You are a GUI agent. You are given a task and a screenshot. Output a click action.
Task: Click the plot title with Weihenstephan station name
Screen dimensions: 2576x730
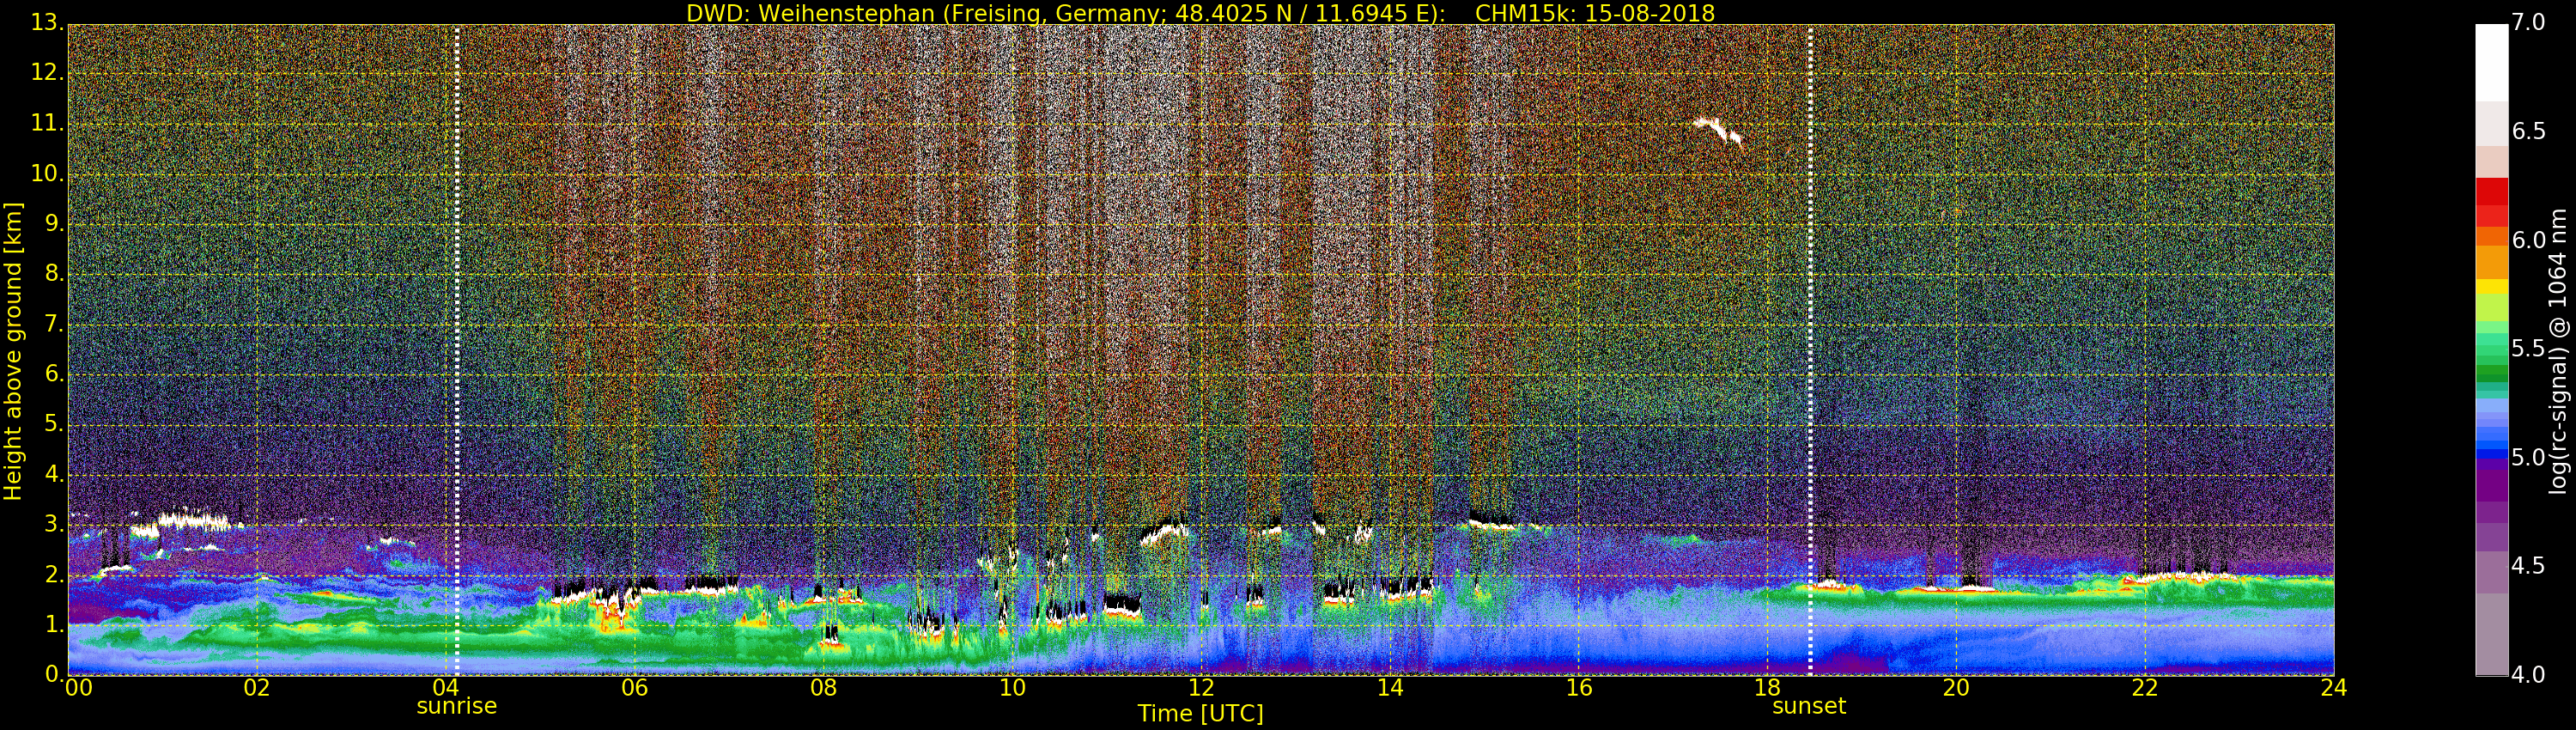[x=1200, y=13]
